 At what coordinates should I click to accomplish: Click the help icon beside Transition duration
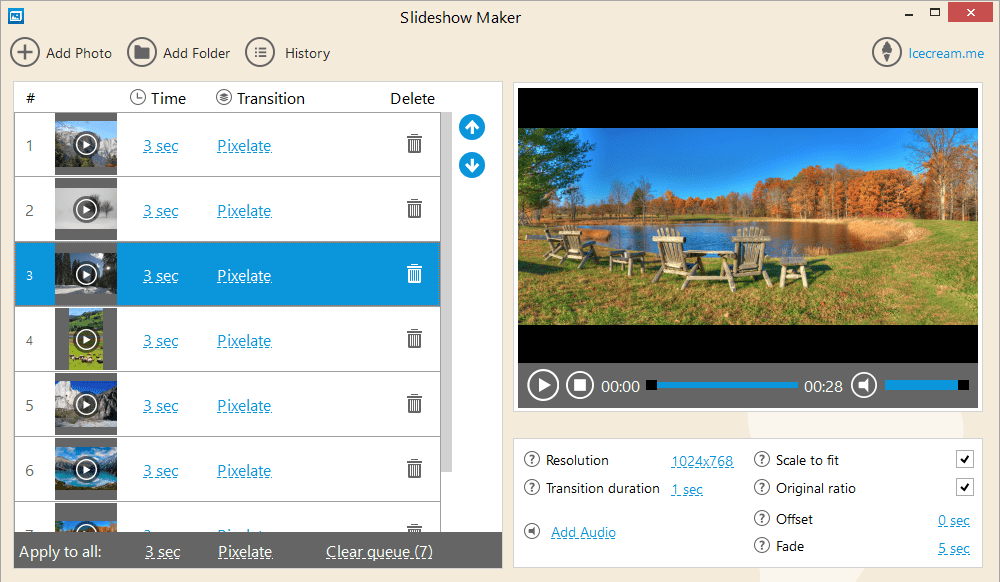(532, 488)
